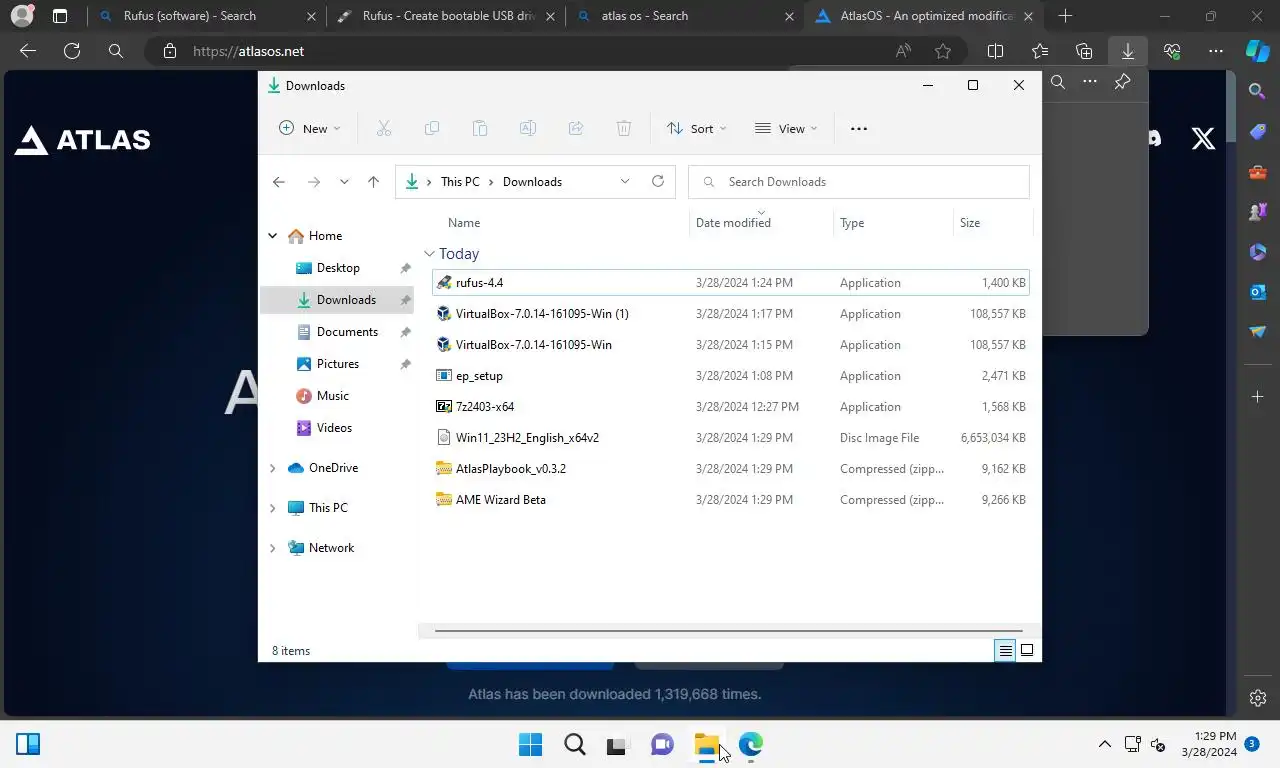Open Outlook in Edge sidebar
Viewport: 1280px width, 768px height.
click(x=1258, y=291)
